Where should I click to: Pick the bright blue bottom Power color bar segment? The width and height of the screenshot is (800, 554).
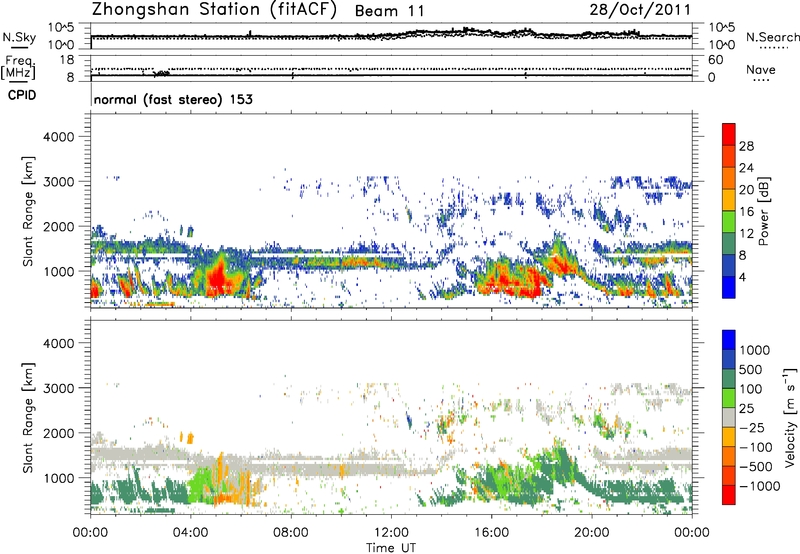coord(729,287)
